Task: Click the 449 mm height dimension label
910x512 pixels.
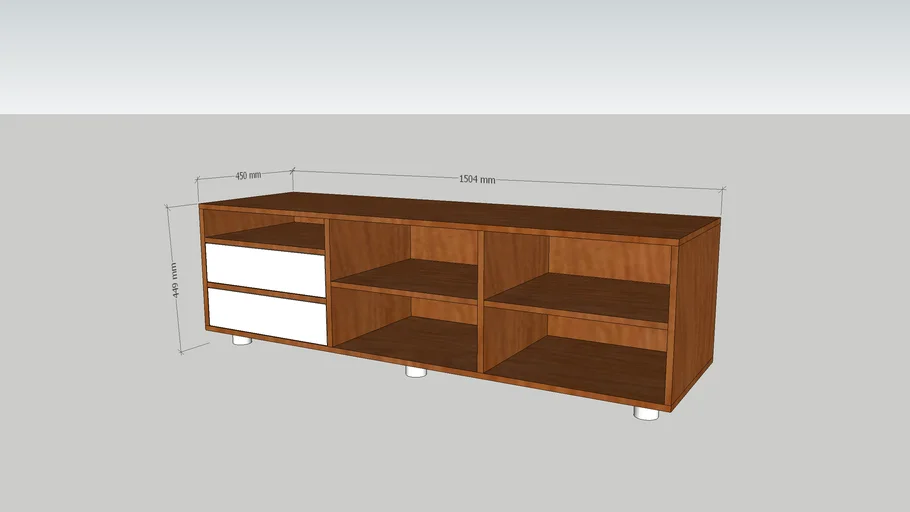Action: [x=175, y=281]
